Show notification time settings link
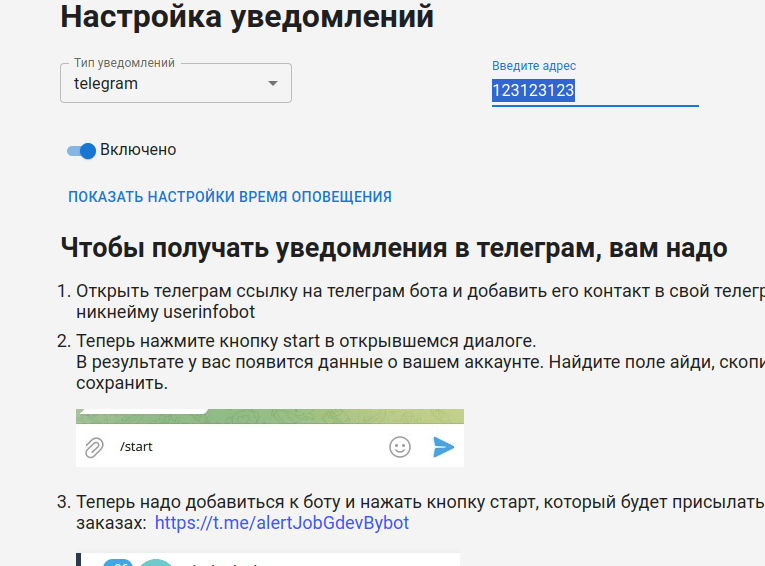765x566 pixels. (230, 197)
